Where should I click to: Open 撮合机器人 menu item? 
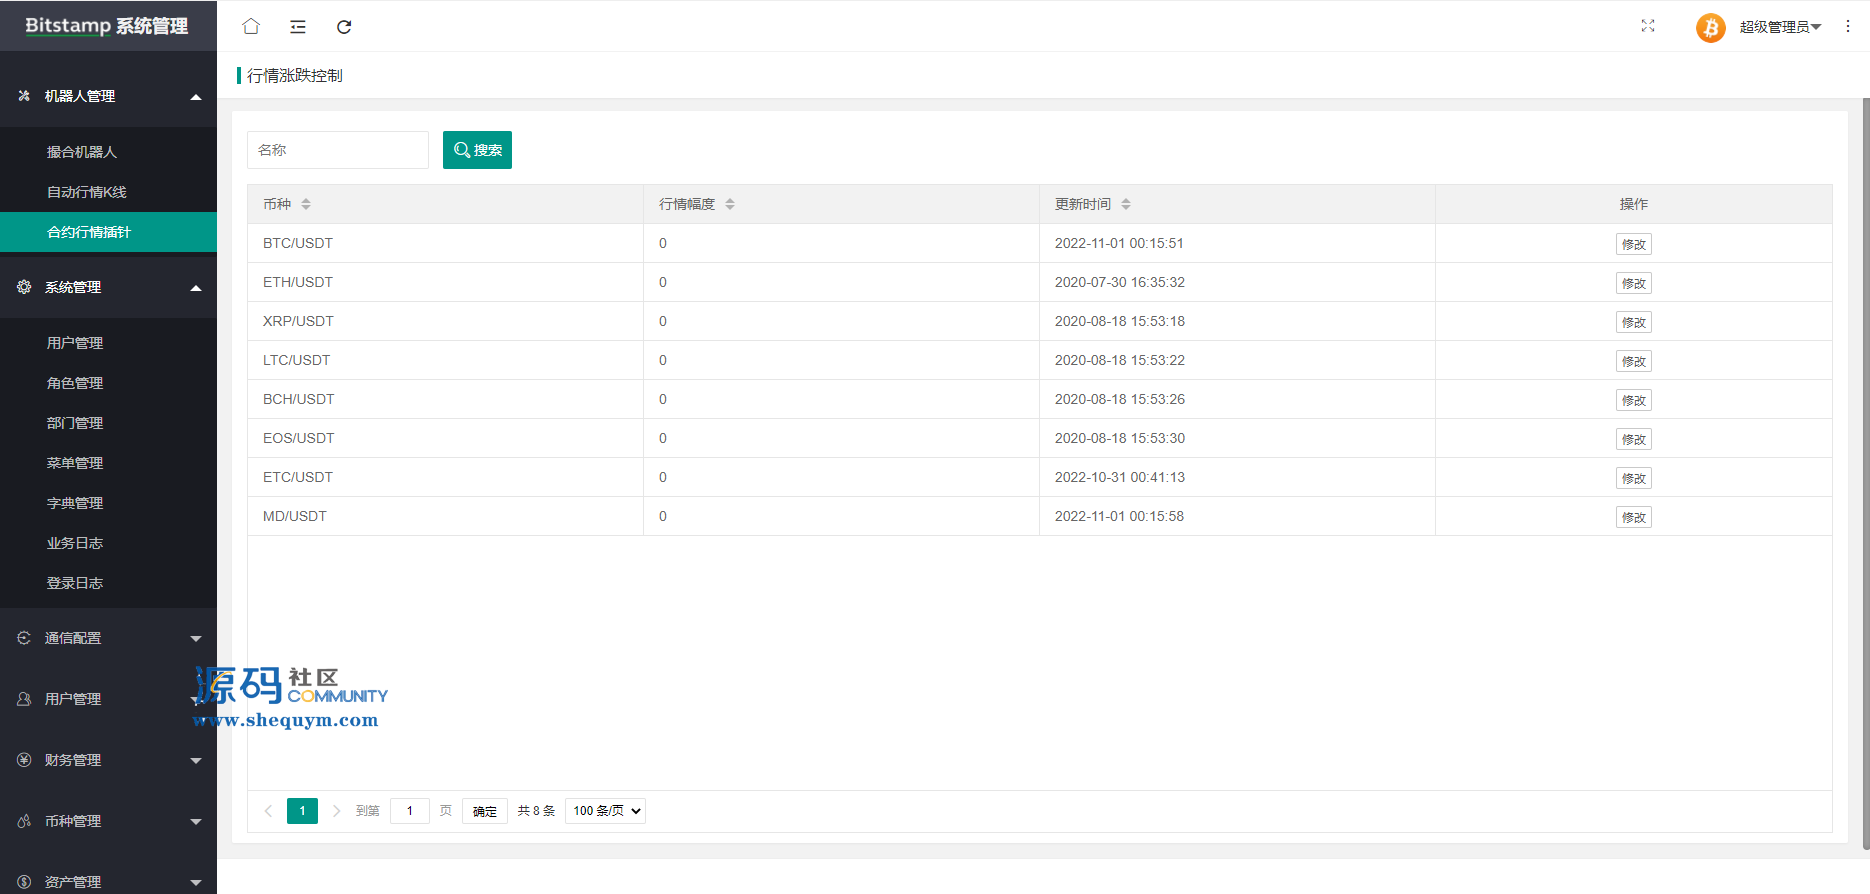click(108, 152)
